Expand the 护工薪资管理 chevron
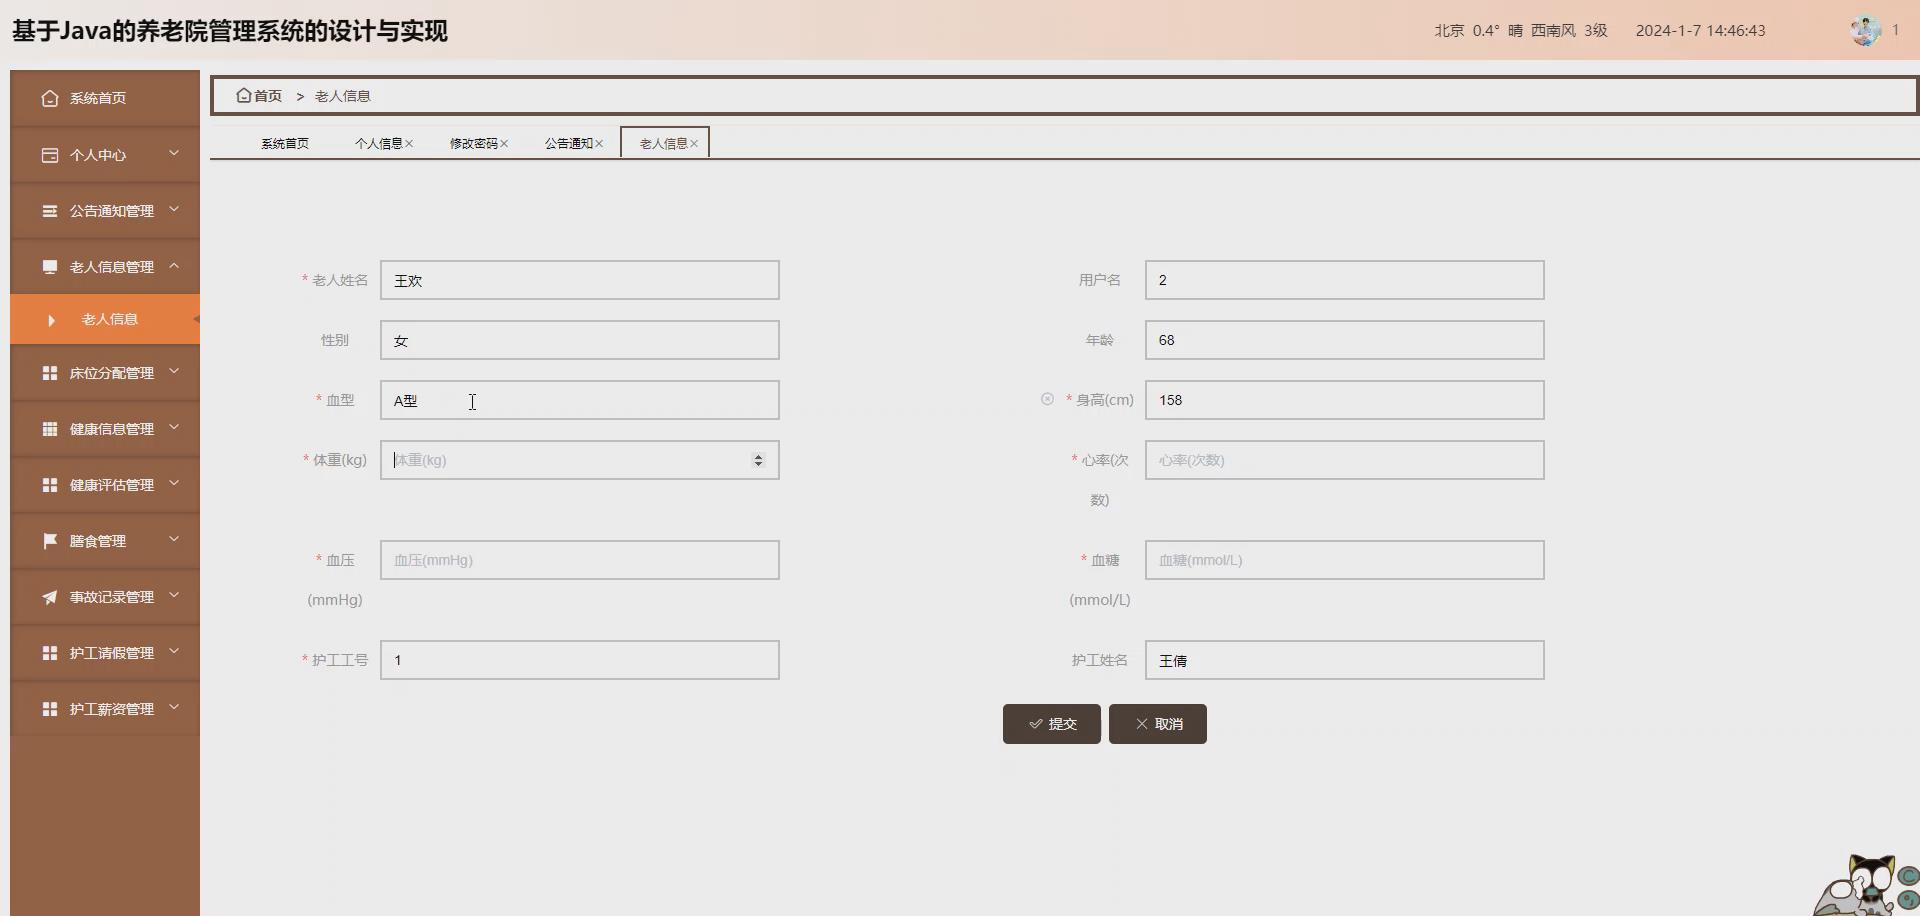The image size is (1920, 916). click(174, 707)
